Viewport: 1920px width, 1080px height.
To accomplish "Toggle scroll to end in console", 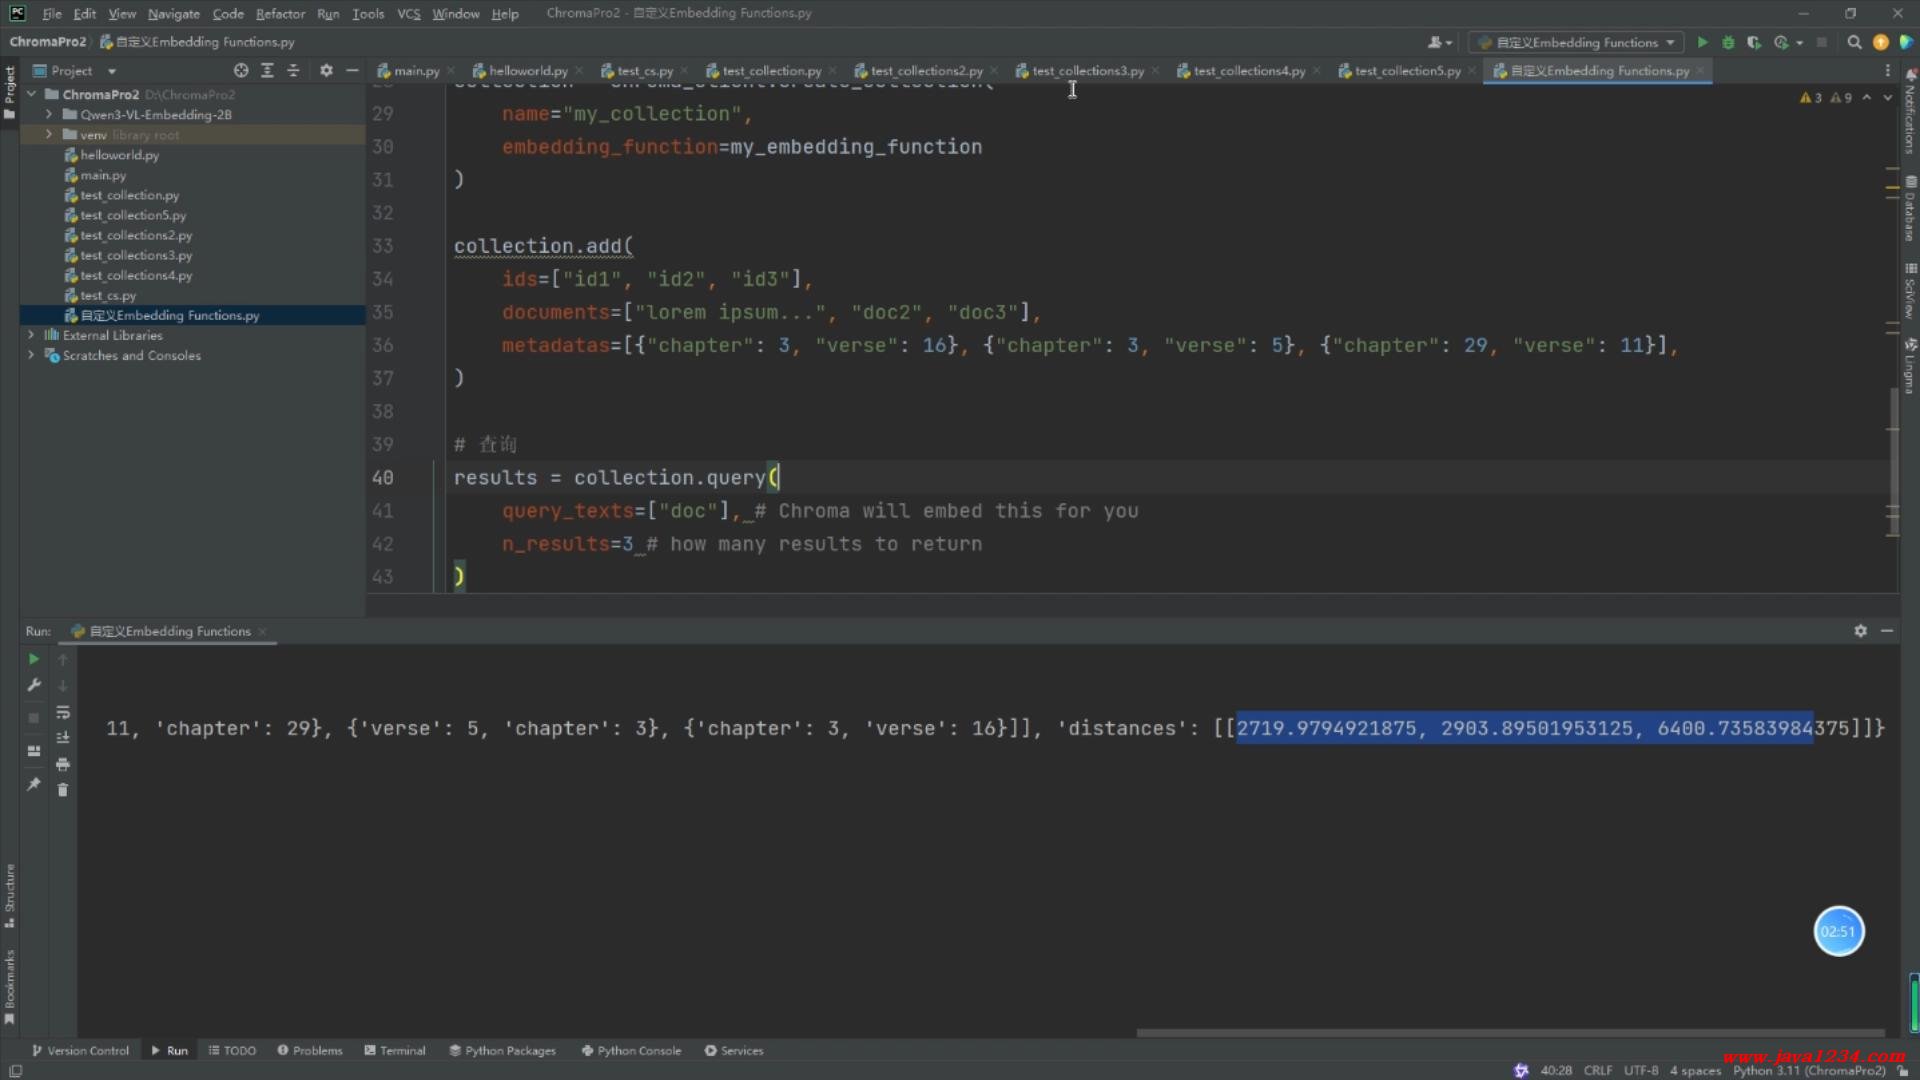I will [x=63, y=738].
